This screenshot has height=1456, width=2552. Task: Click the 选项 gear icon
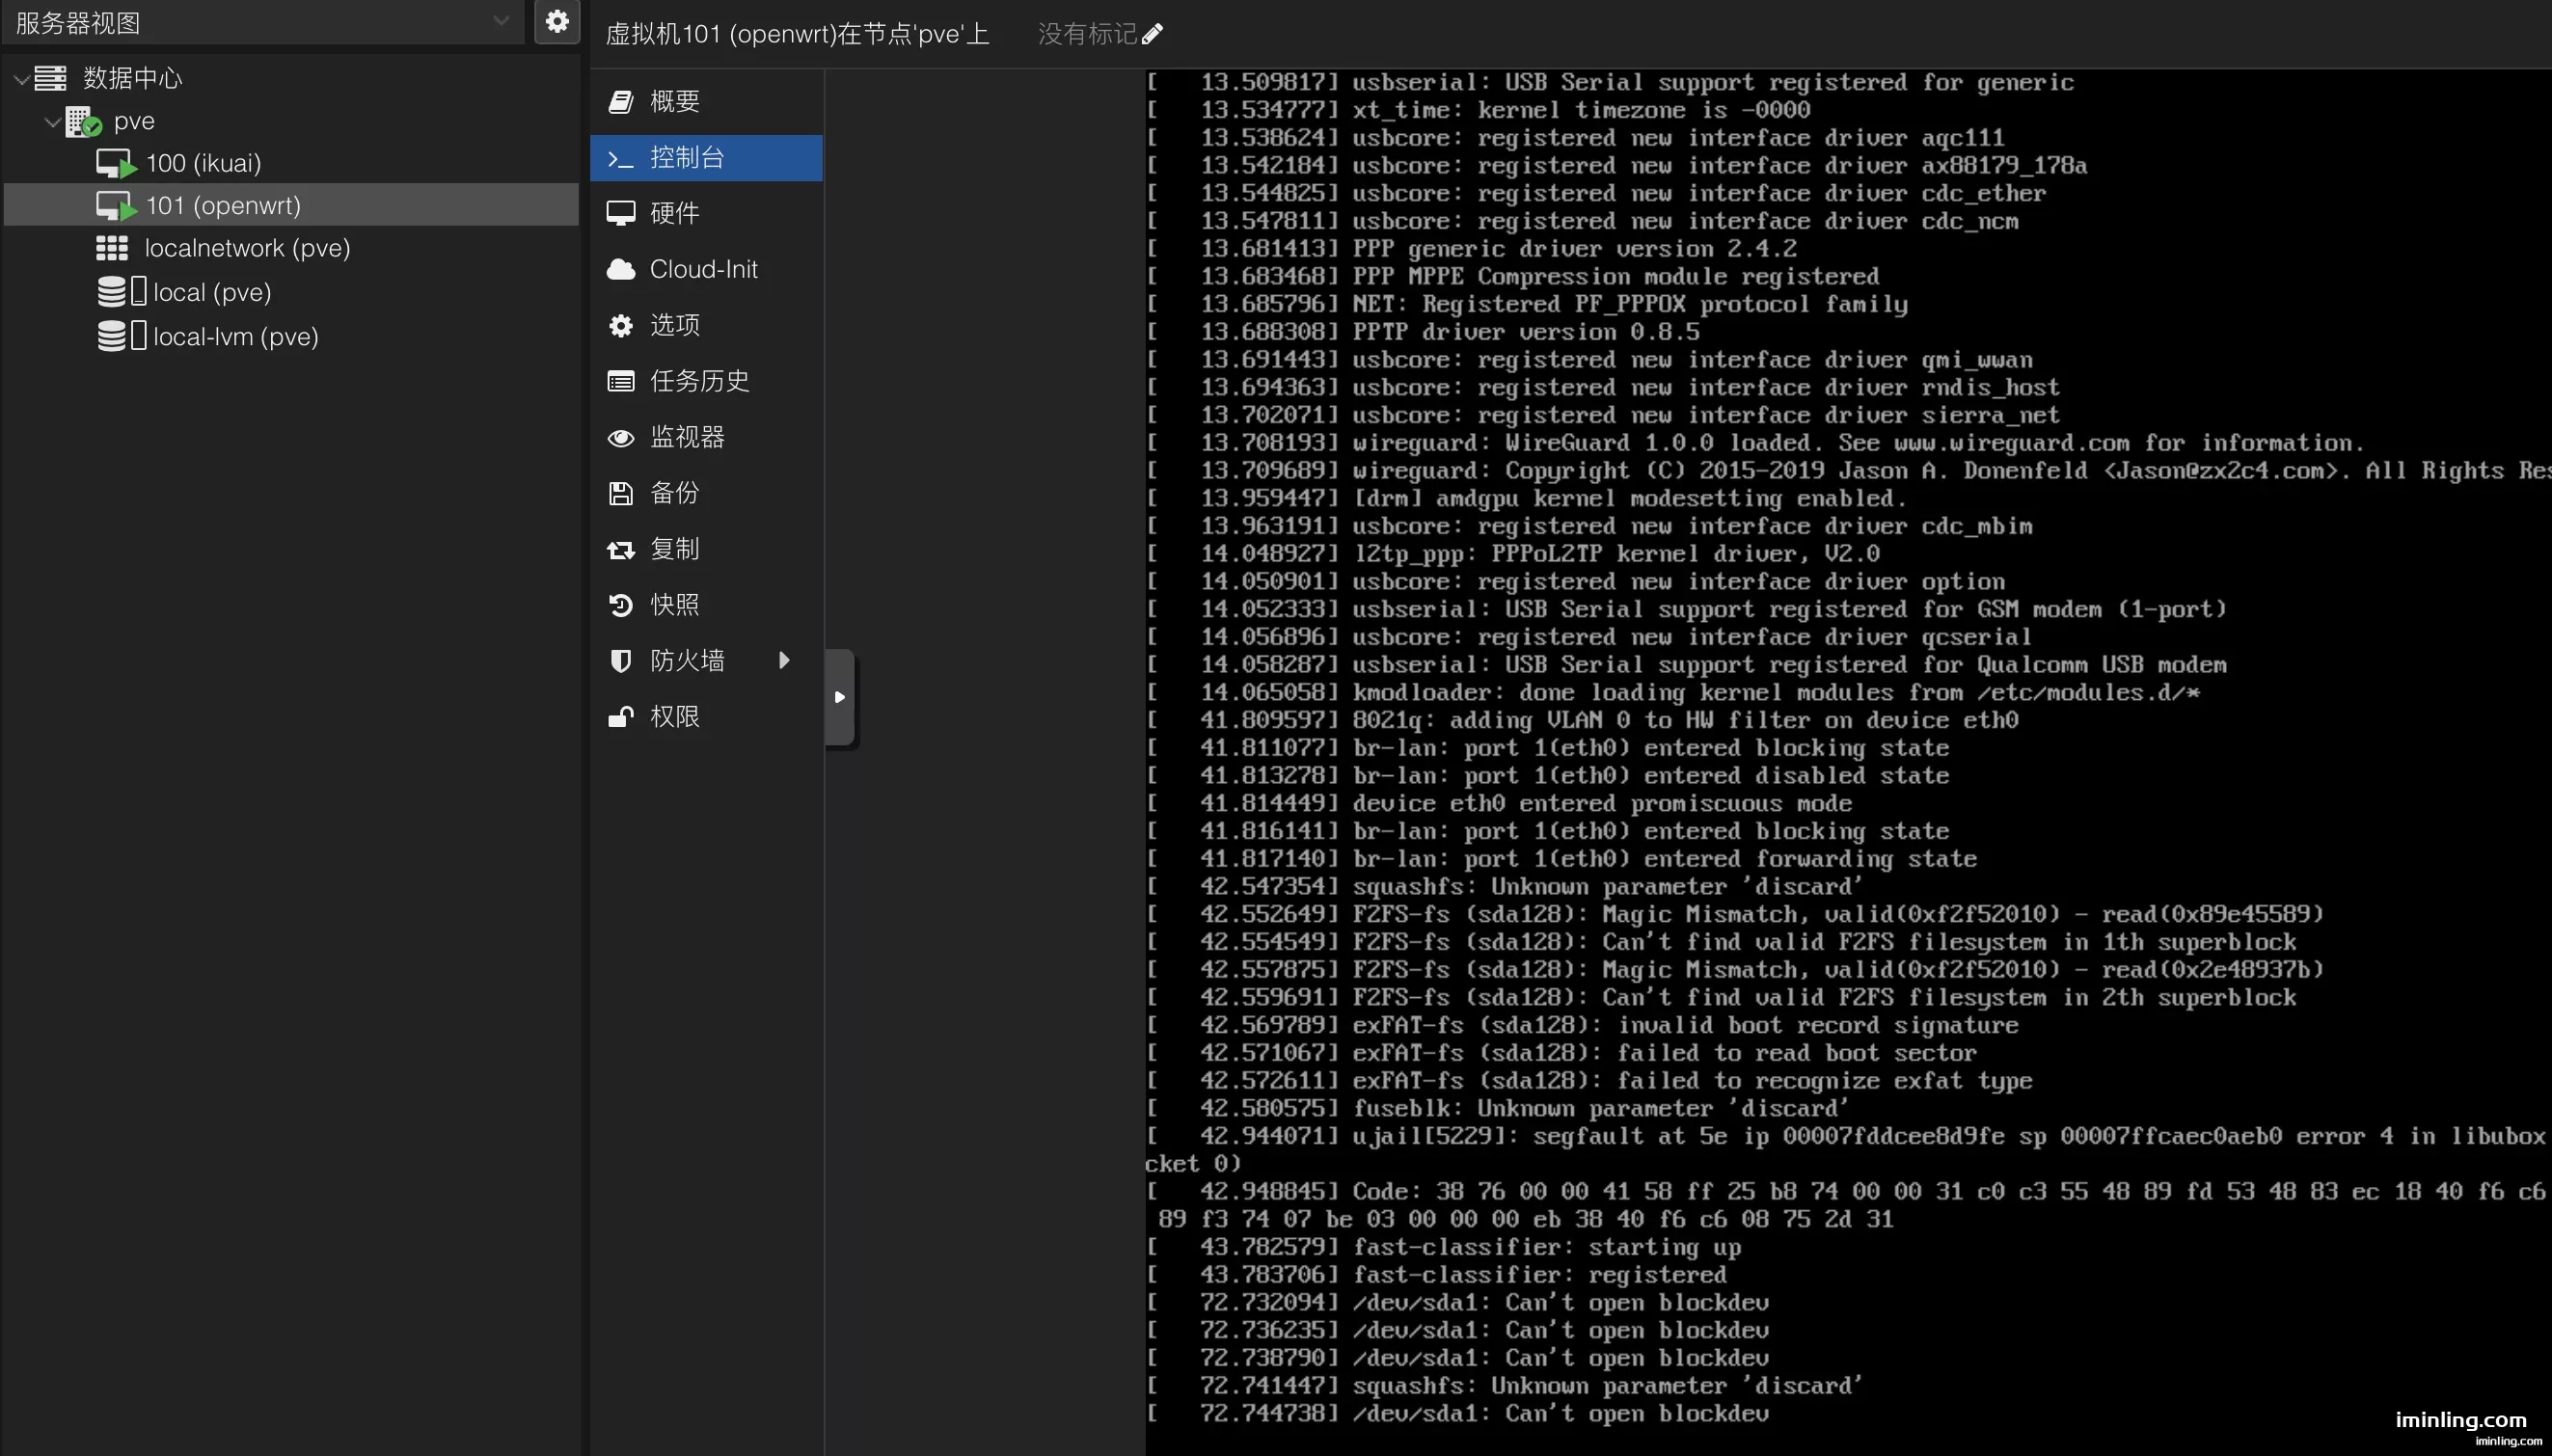[621, 325]
